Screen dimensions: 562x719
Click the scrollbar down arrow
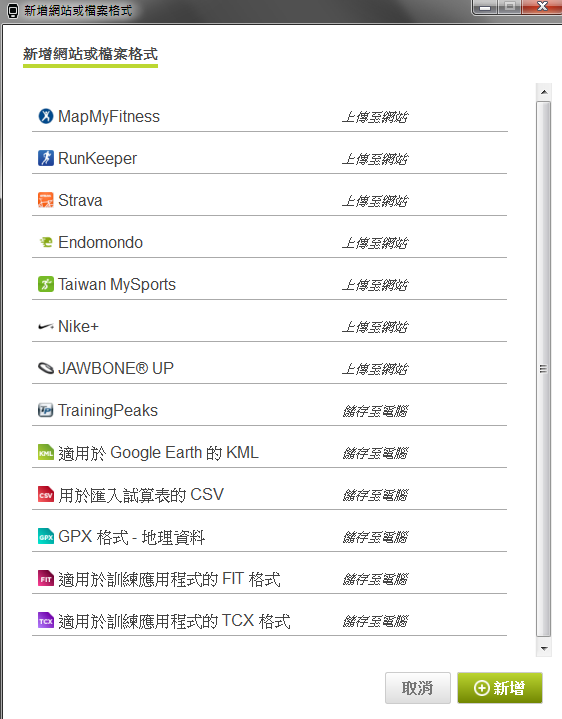[x=544, y=648]
